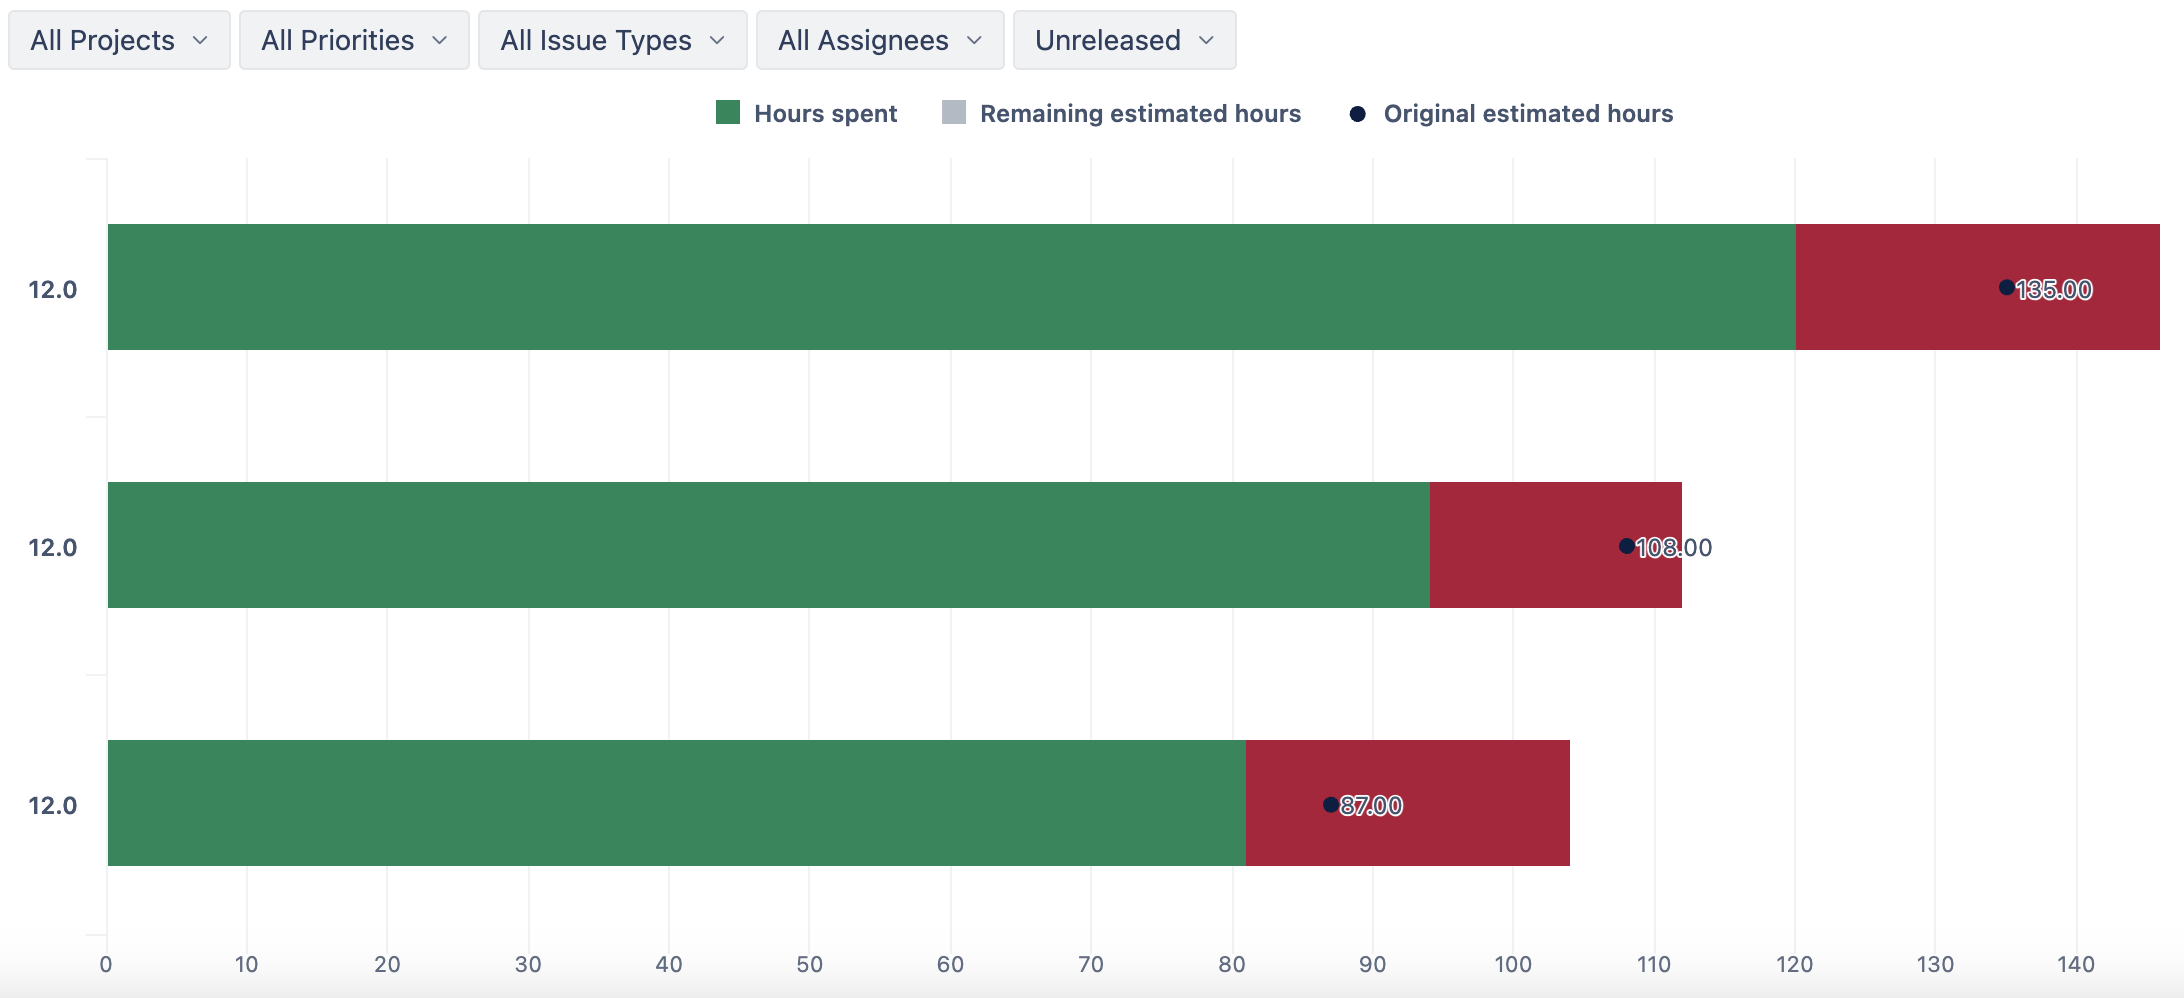Viewport: 2184px width, 998px height.
Task: Toggle the Original estimated hours legend label
Action: click(x=1528, y=114)
